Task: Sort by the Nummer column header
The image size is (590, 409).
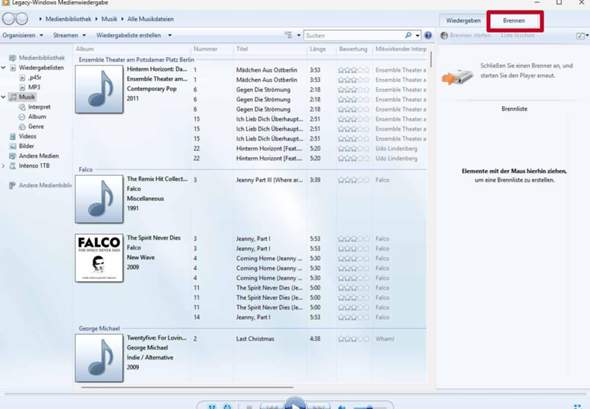Action: pos(205,49)
